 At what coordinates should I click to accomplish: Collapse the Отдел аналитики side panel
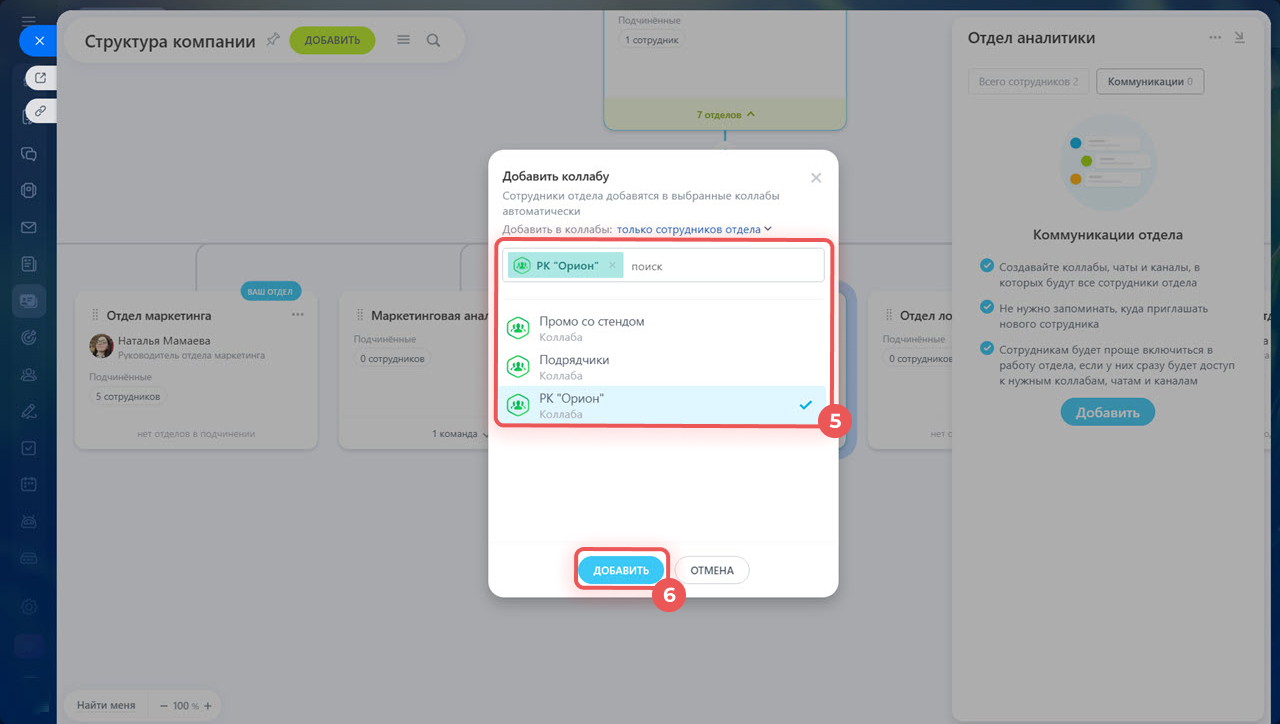pos(1240,38)
